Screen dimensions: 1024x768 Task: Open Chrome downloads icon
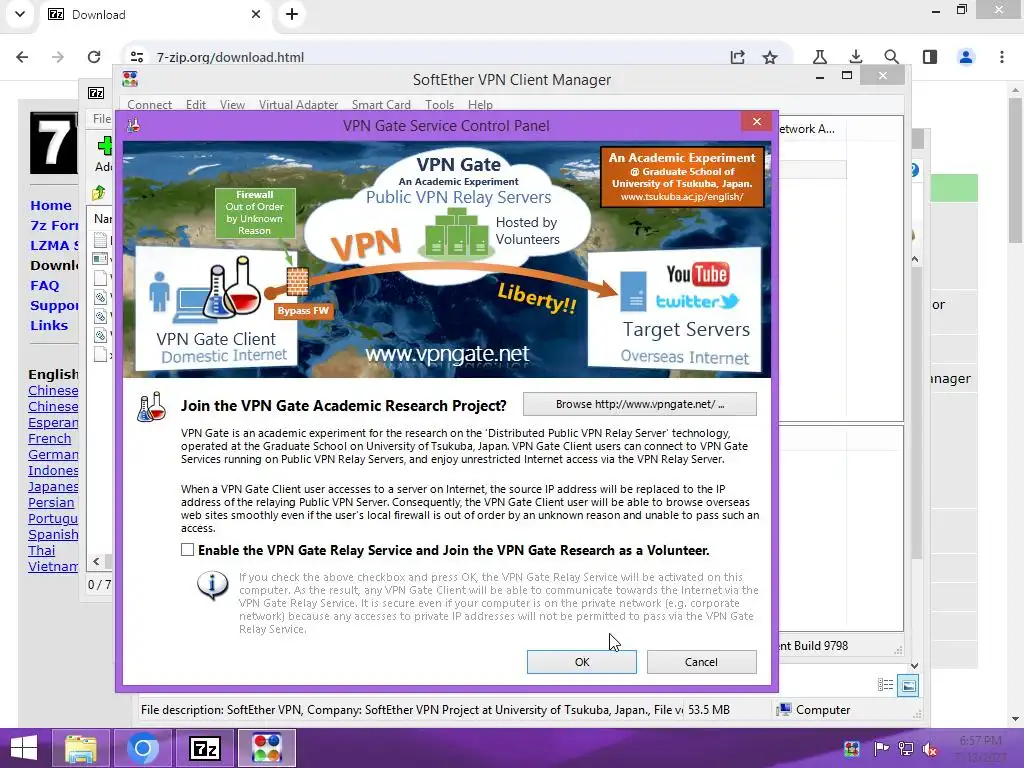[856, 57]
